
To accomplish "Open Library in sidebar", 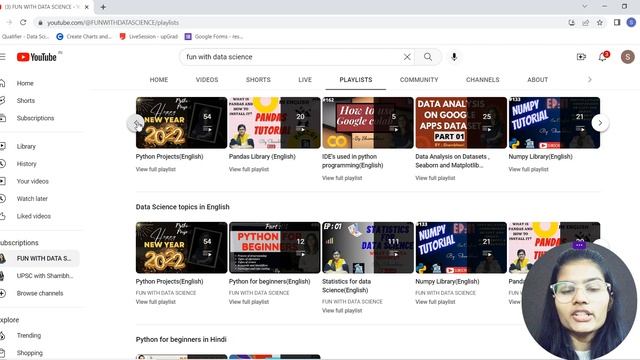I will pos(26,146).
